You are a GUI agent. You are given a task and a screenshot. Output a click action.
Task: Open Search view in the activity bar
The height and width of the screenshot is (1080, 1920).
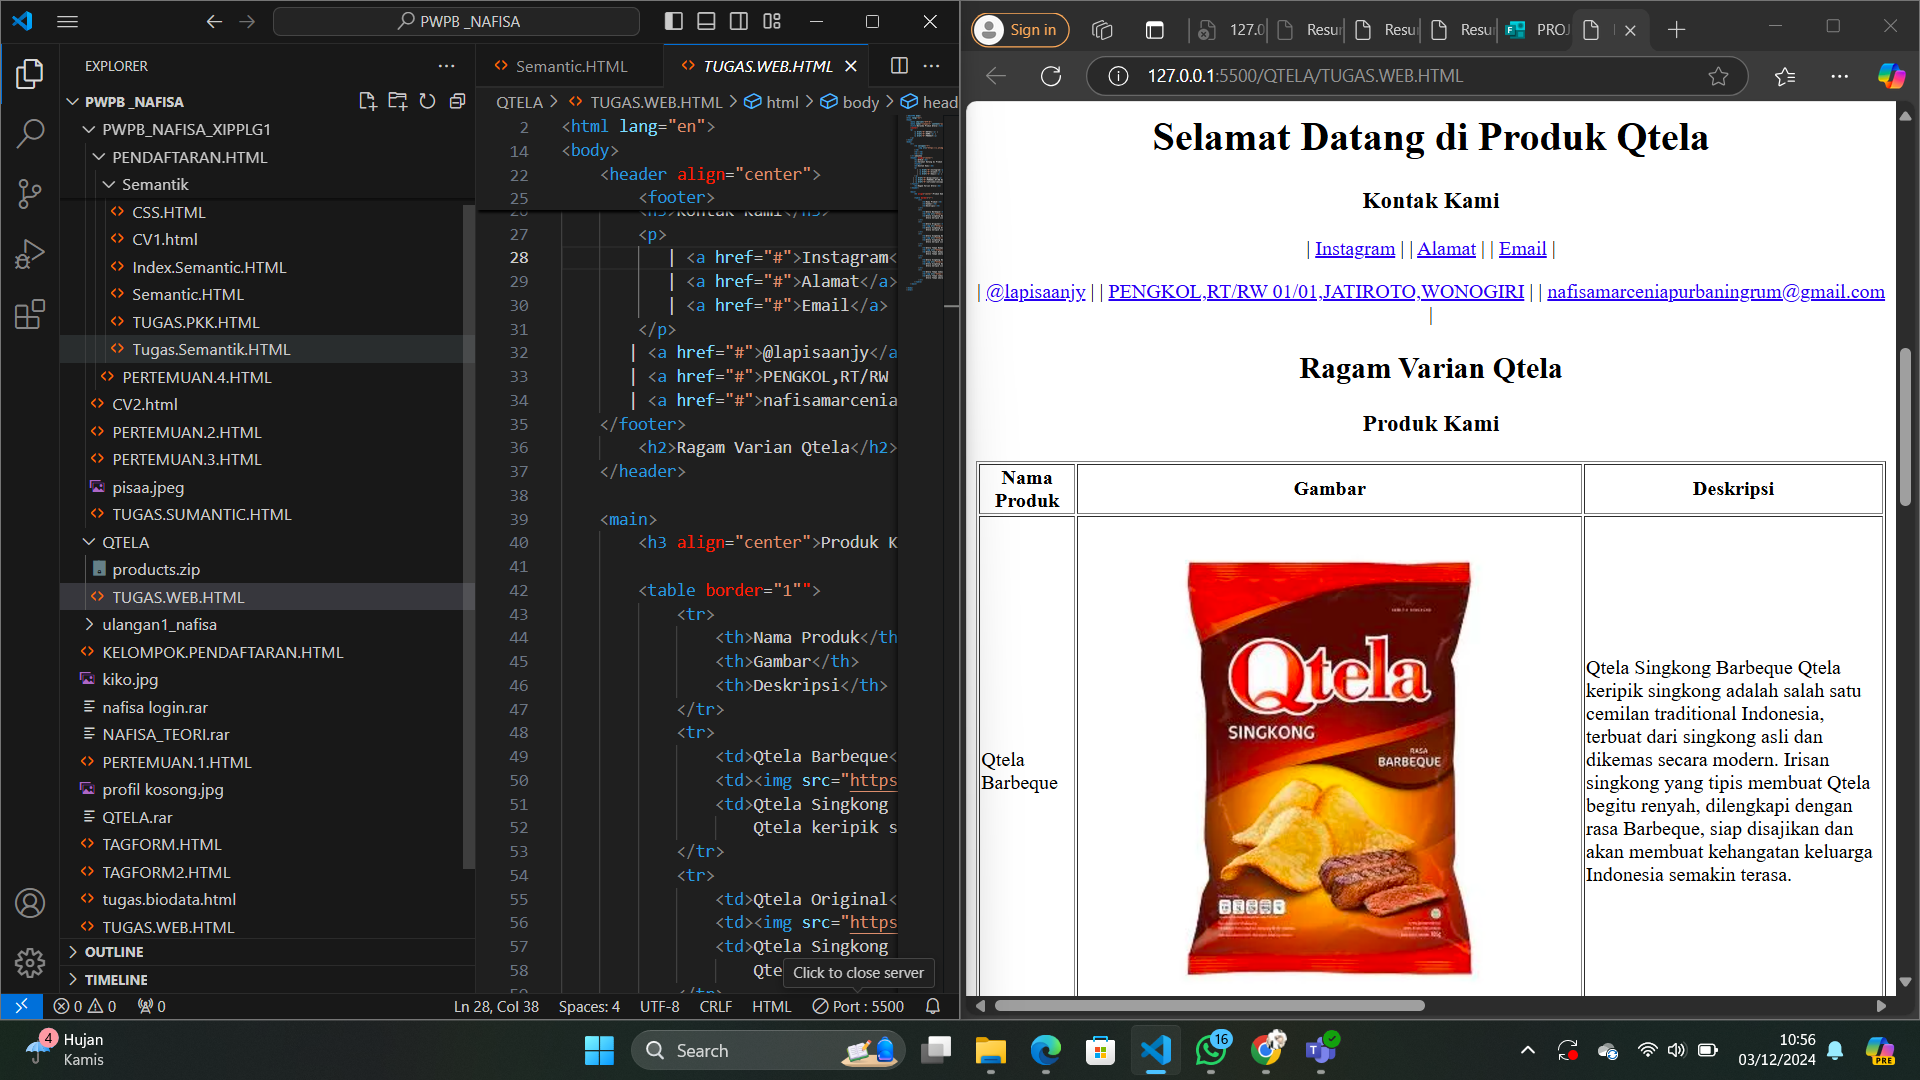tap(30, 133)
